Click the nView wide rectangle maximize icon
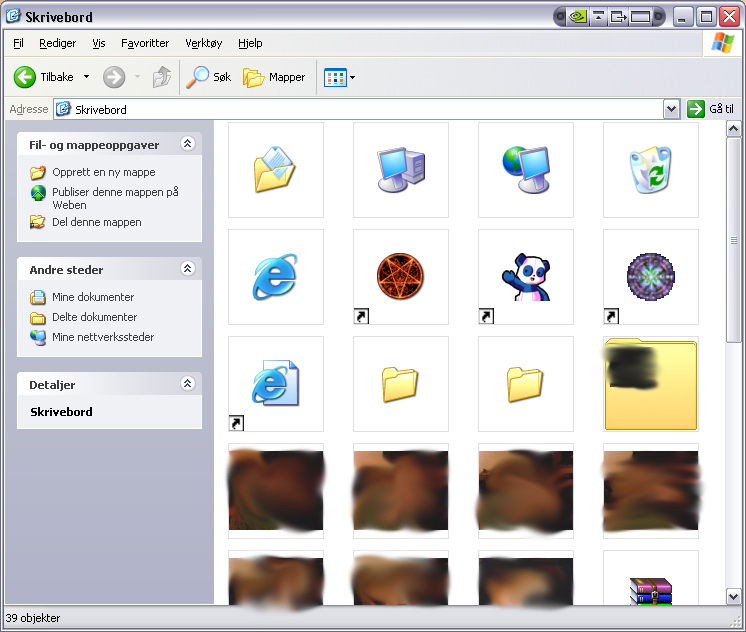Screen dimensions: 746x632 tap(640, 17)
